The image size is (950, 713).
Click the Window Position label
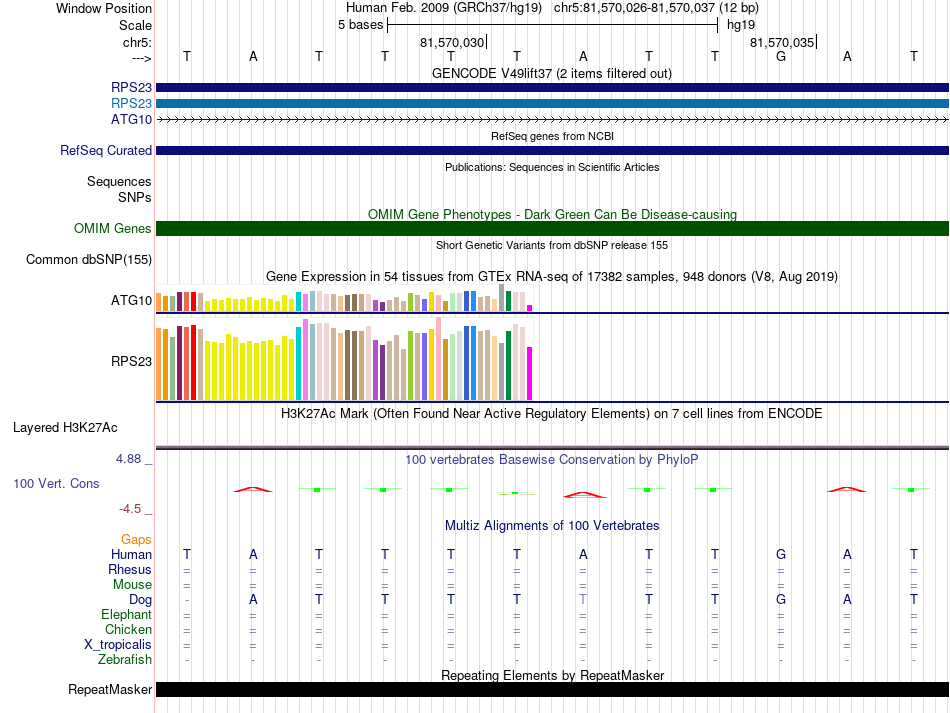click(x=104, y=8)
